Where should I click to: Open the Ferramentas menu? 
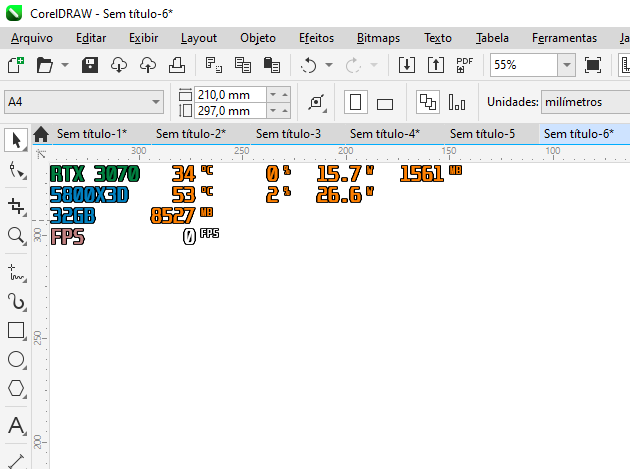tap(564, 38)
